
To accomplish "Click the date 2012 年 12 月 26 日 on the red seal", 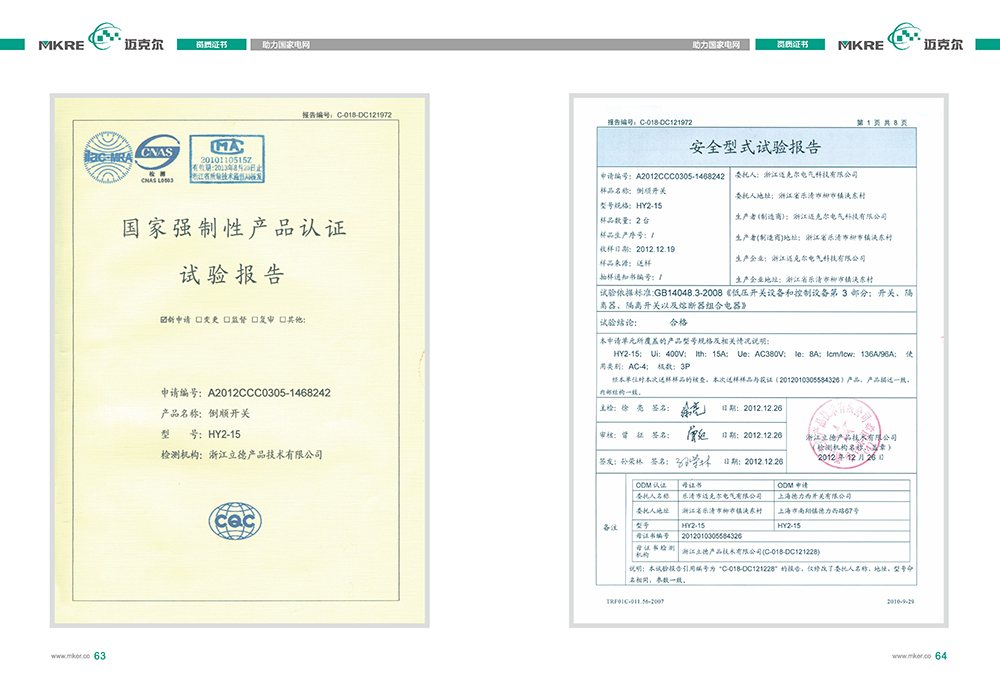I will coord(850,457).
